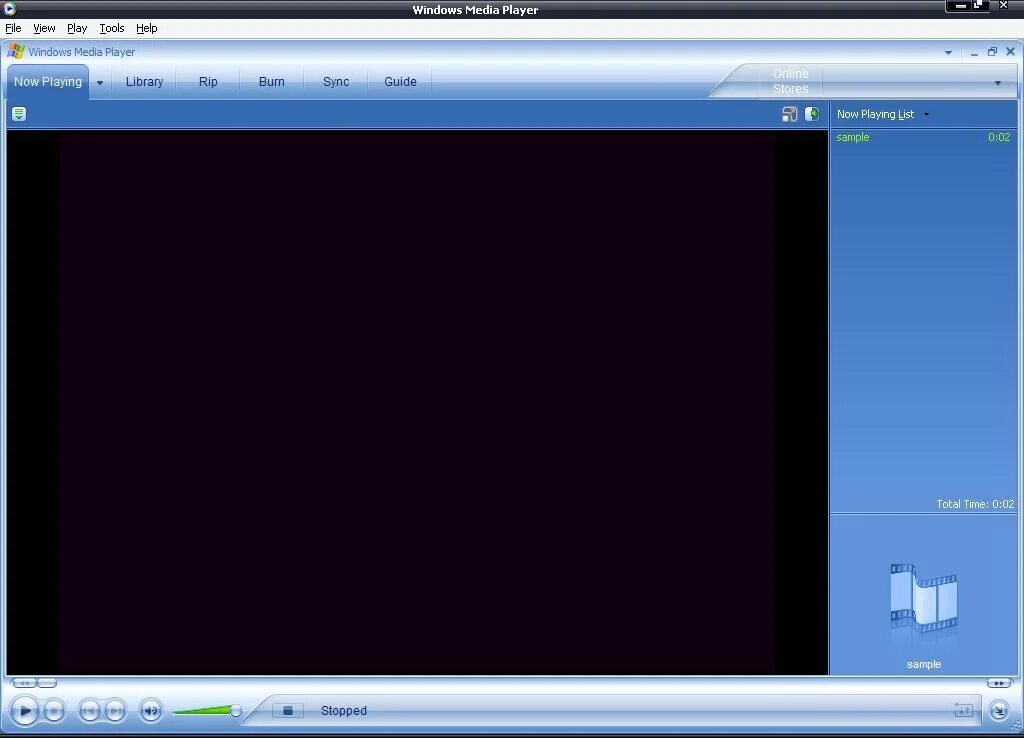Click the film strip thumbnail for sample
1024x738 pixels.
(x=923, y=598)
